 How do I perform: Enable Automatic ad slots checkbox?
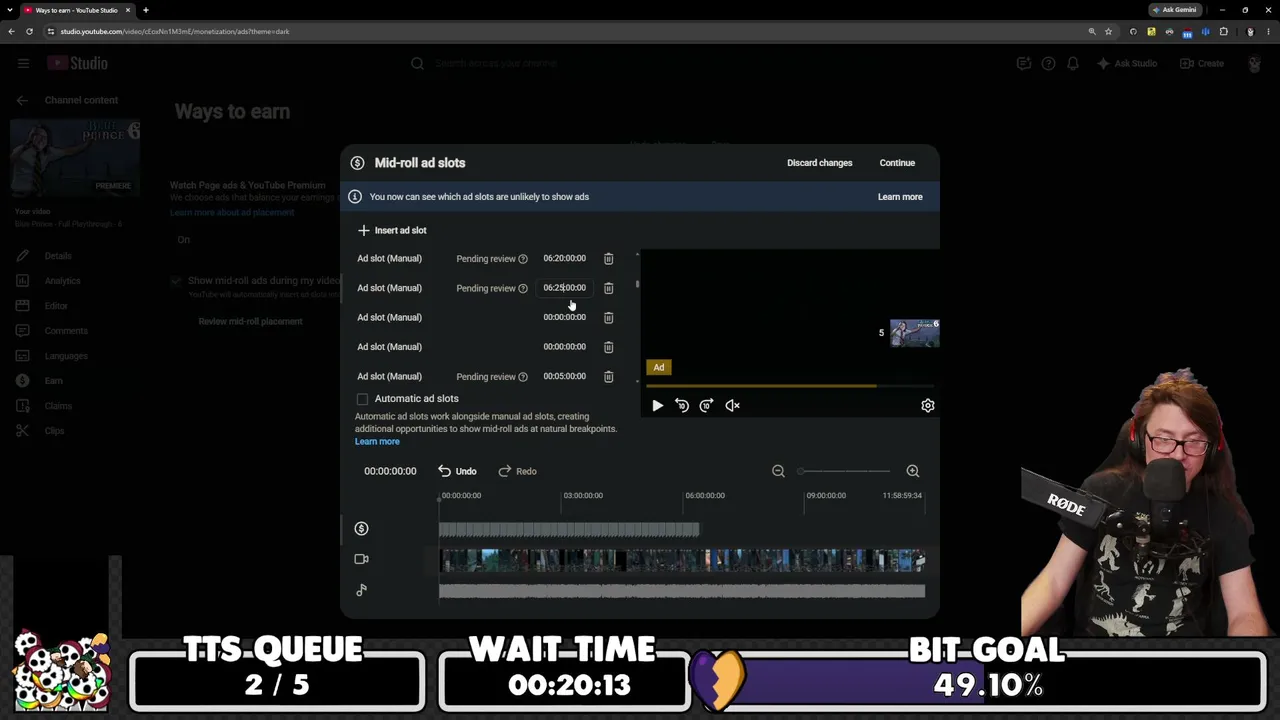[362, 399]
